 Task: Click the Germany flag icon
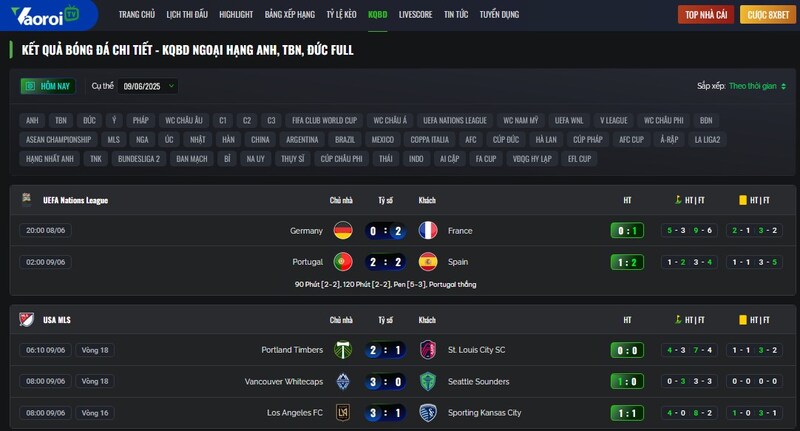click(343, 231)
